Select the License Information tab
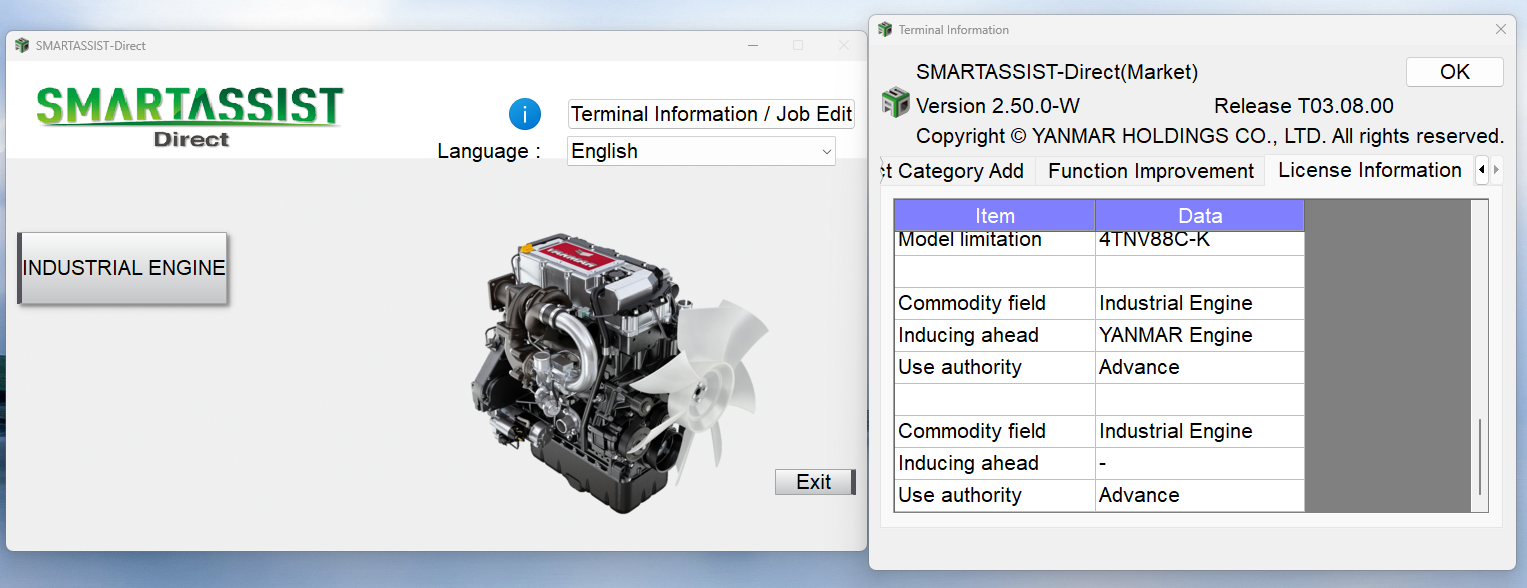The height and width of the screenshot is (588, 1527). pyautogui.click(x=1368, y=170)
